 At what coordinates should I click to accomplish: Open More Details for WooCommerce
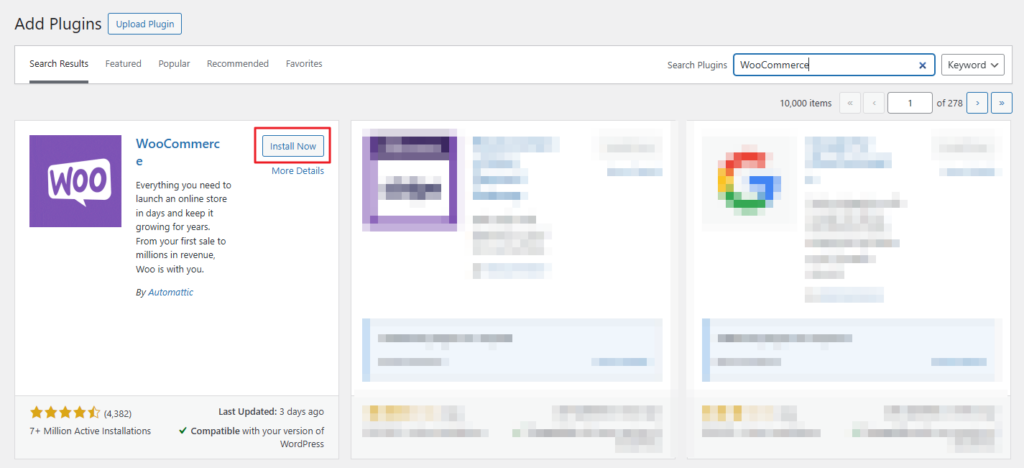click(x=298, y=171)
